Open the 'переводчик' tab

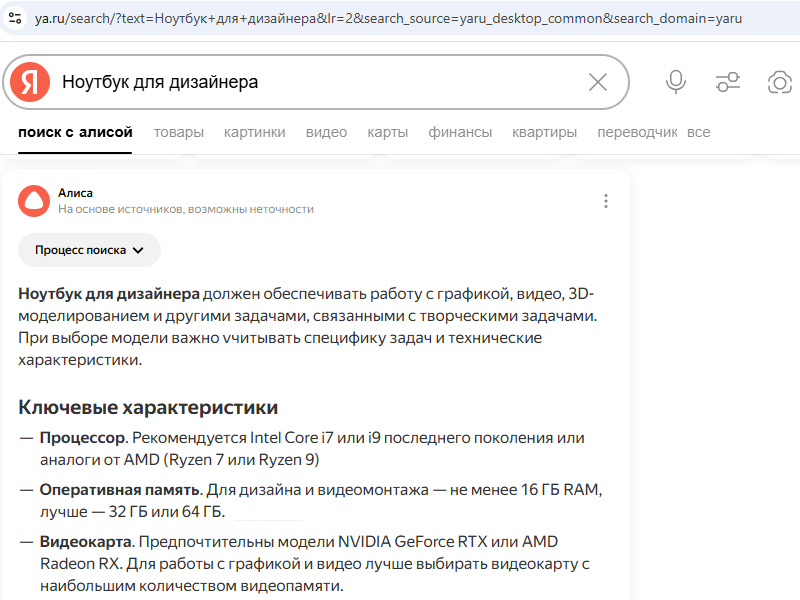click(637, 132)
